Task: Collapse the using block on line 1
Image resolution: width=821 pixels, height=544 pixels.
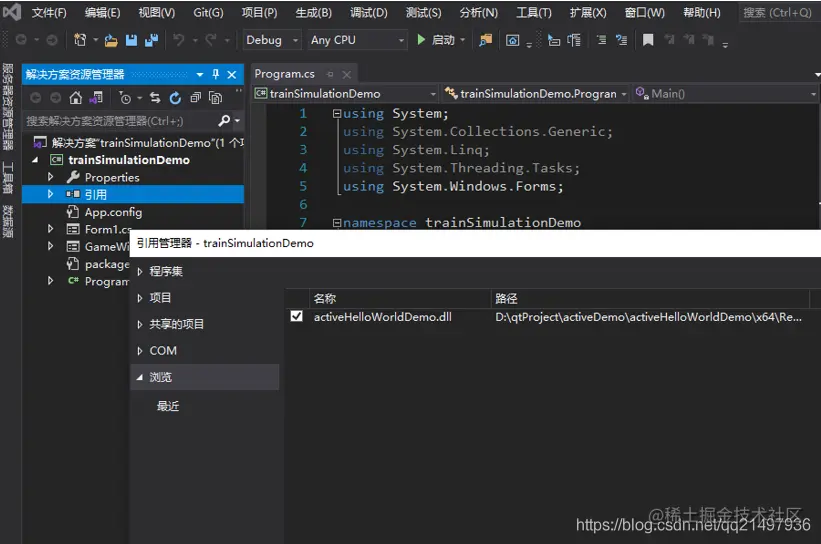Action: (x=337, y=114)
